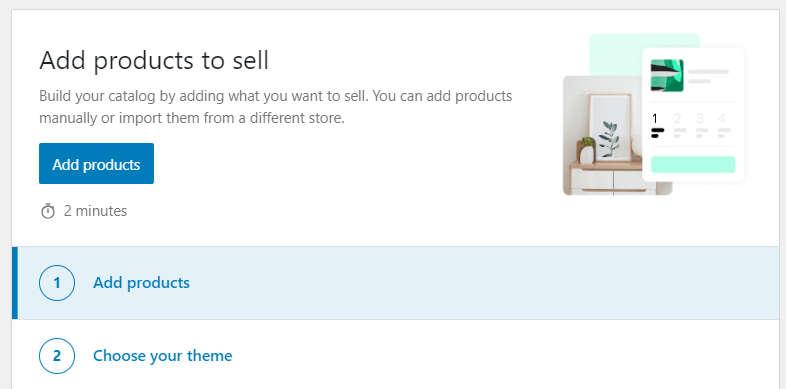The width and height of the screenshot is (786, 389).
Task: Click the green leaf product thumbnail
Action: point(667,76)
